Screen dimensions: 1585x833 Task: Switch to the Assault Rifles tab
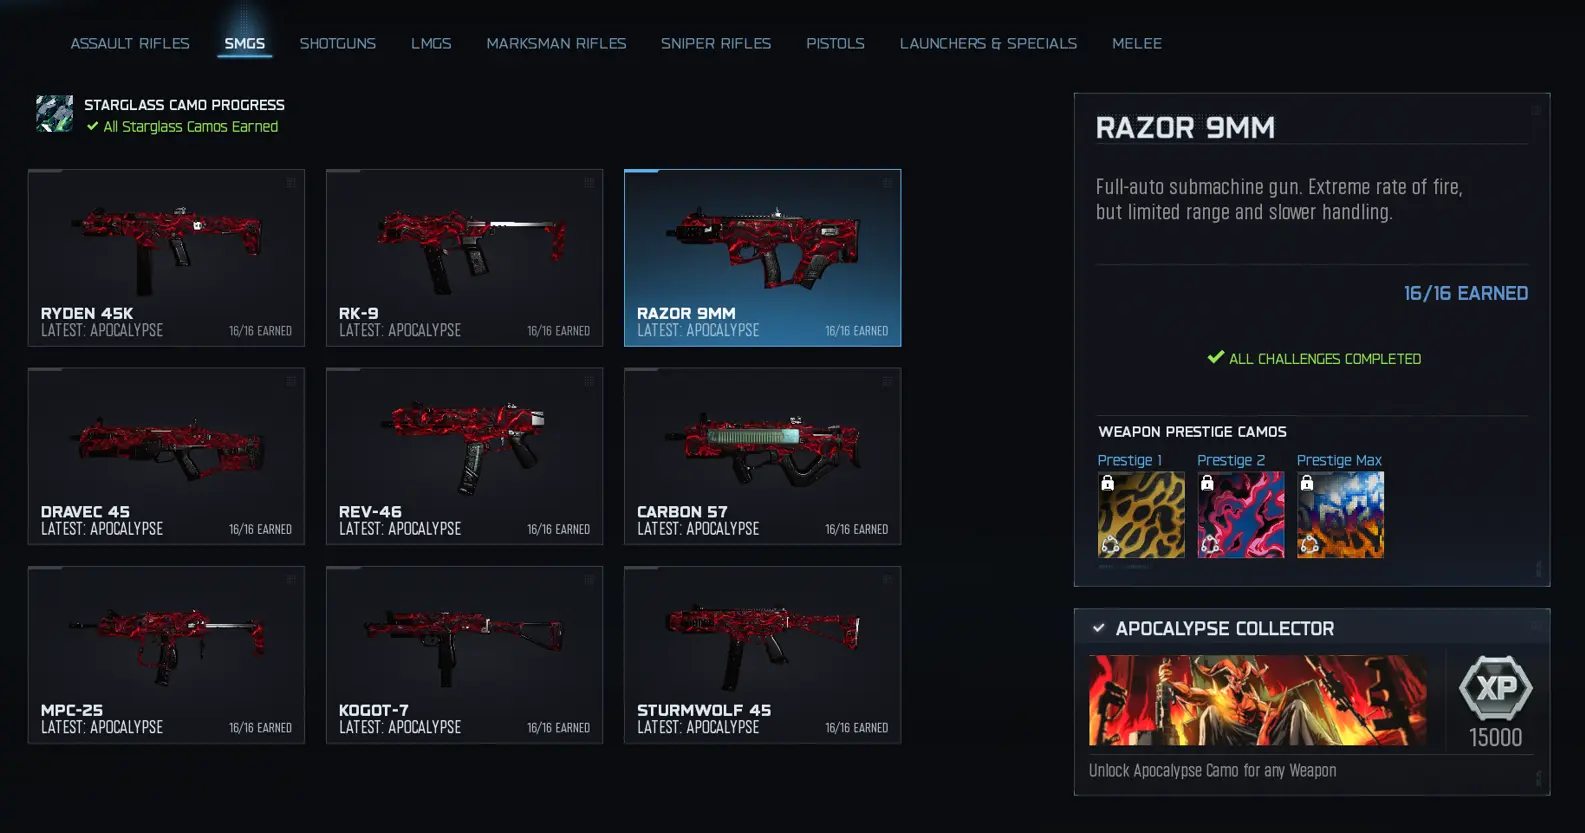tap(130, 43)
